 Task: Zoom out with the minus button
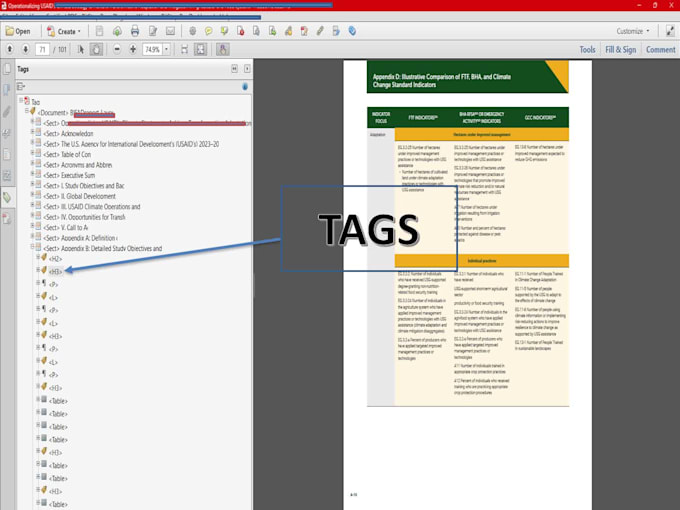(117, 49)
